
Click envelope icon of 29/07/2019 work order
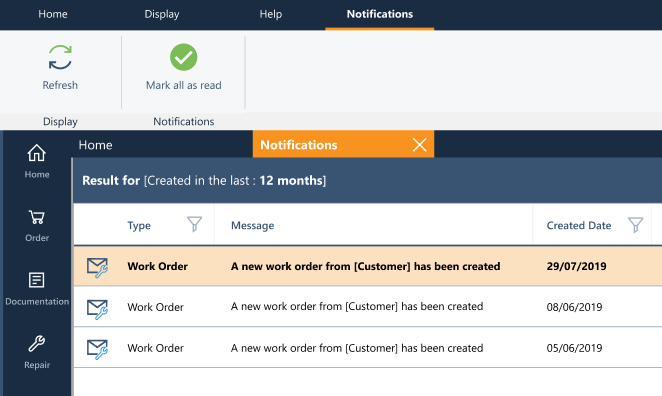(x=97, y=267)
